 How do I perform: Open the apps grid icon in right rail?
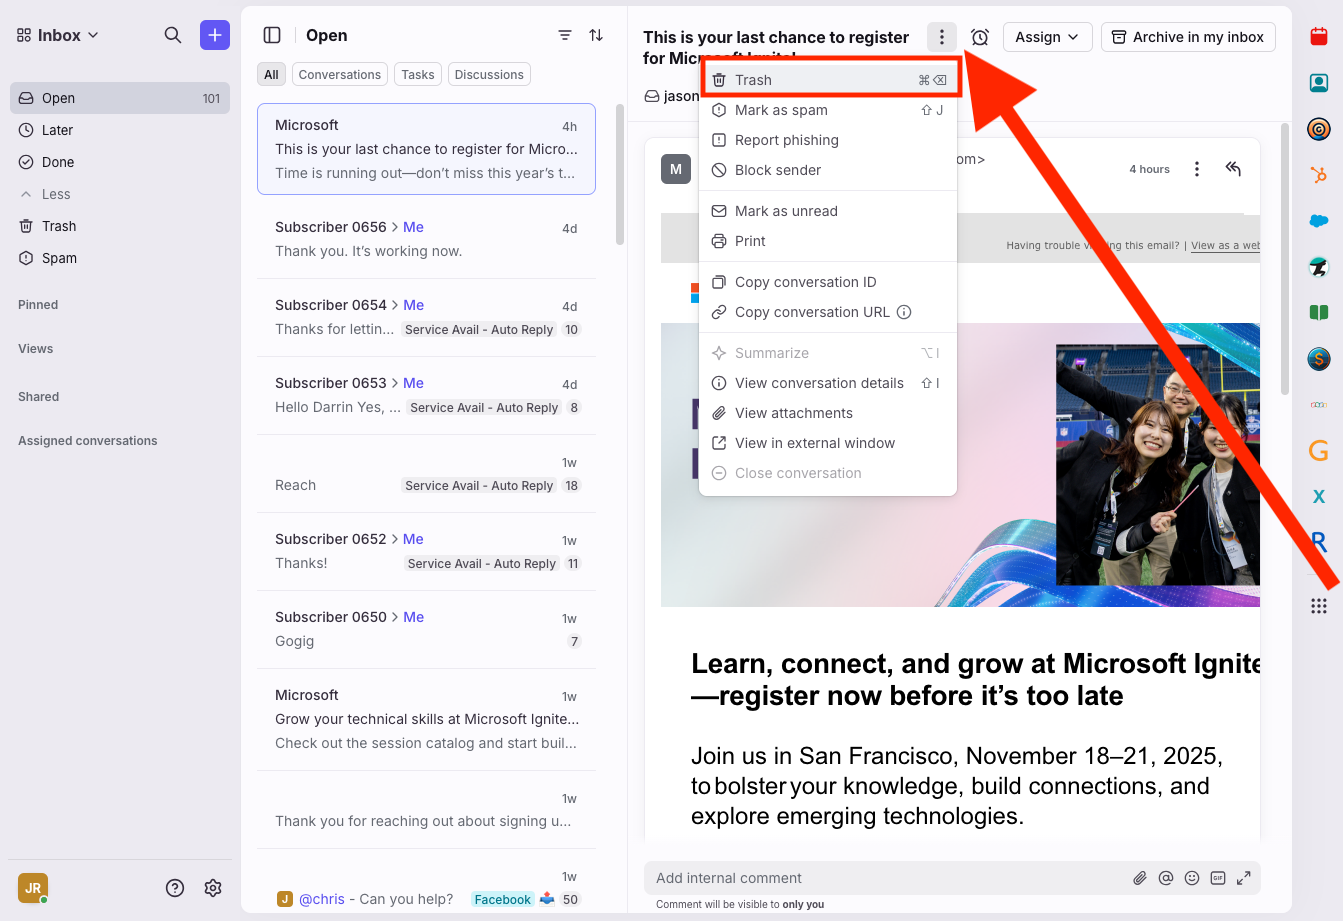(x=1319, y=606)
